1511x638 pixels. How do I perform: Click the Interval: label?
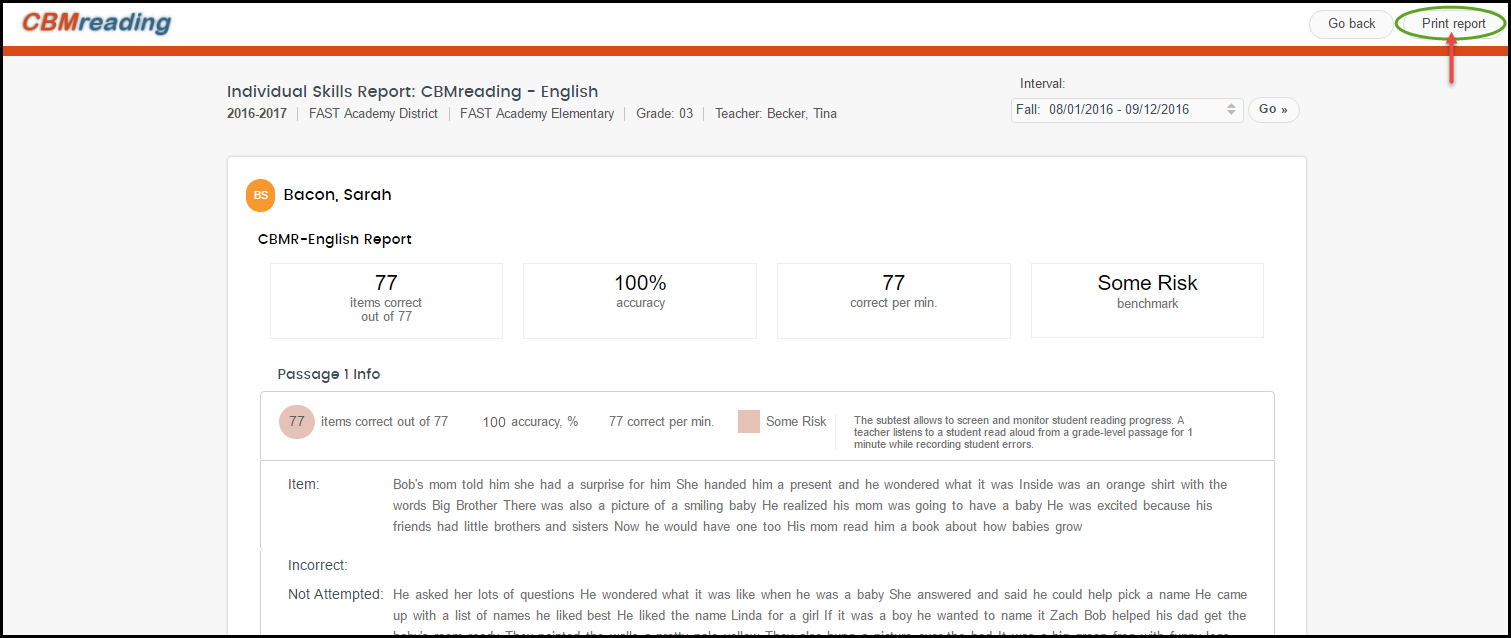1043,84
